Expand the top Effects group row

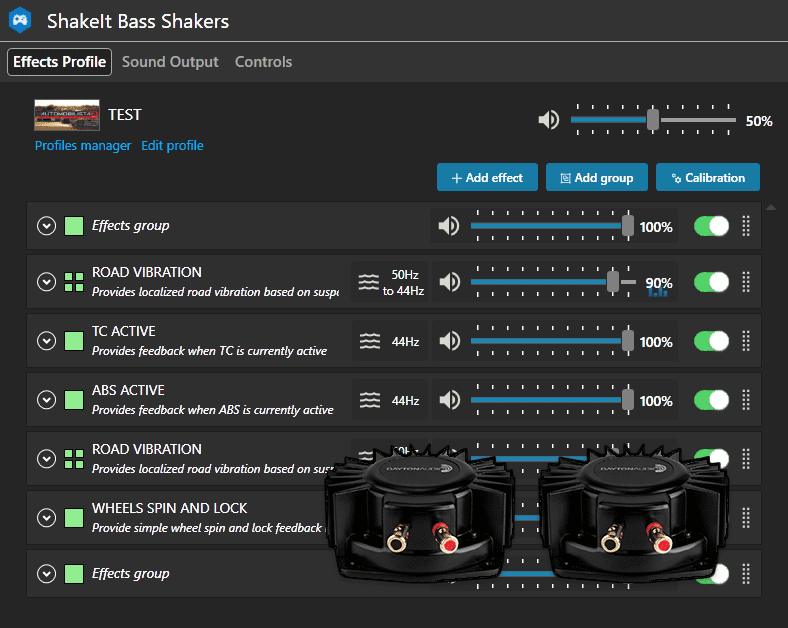pos(46,226)
